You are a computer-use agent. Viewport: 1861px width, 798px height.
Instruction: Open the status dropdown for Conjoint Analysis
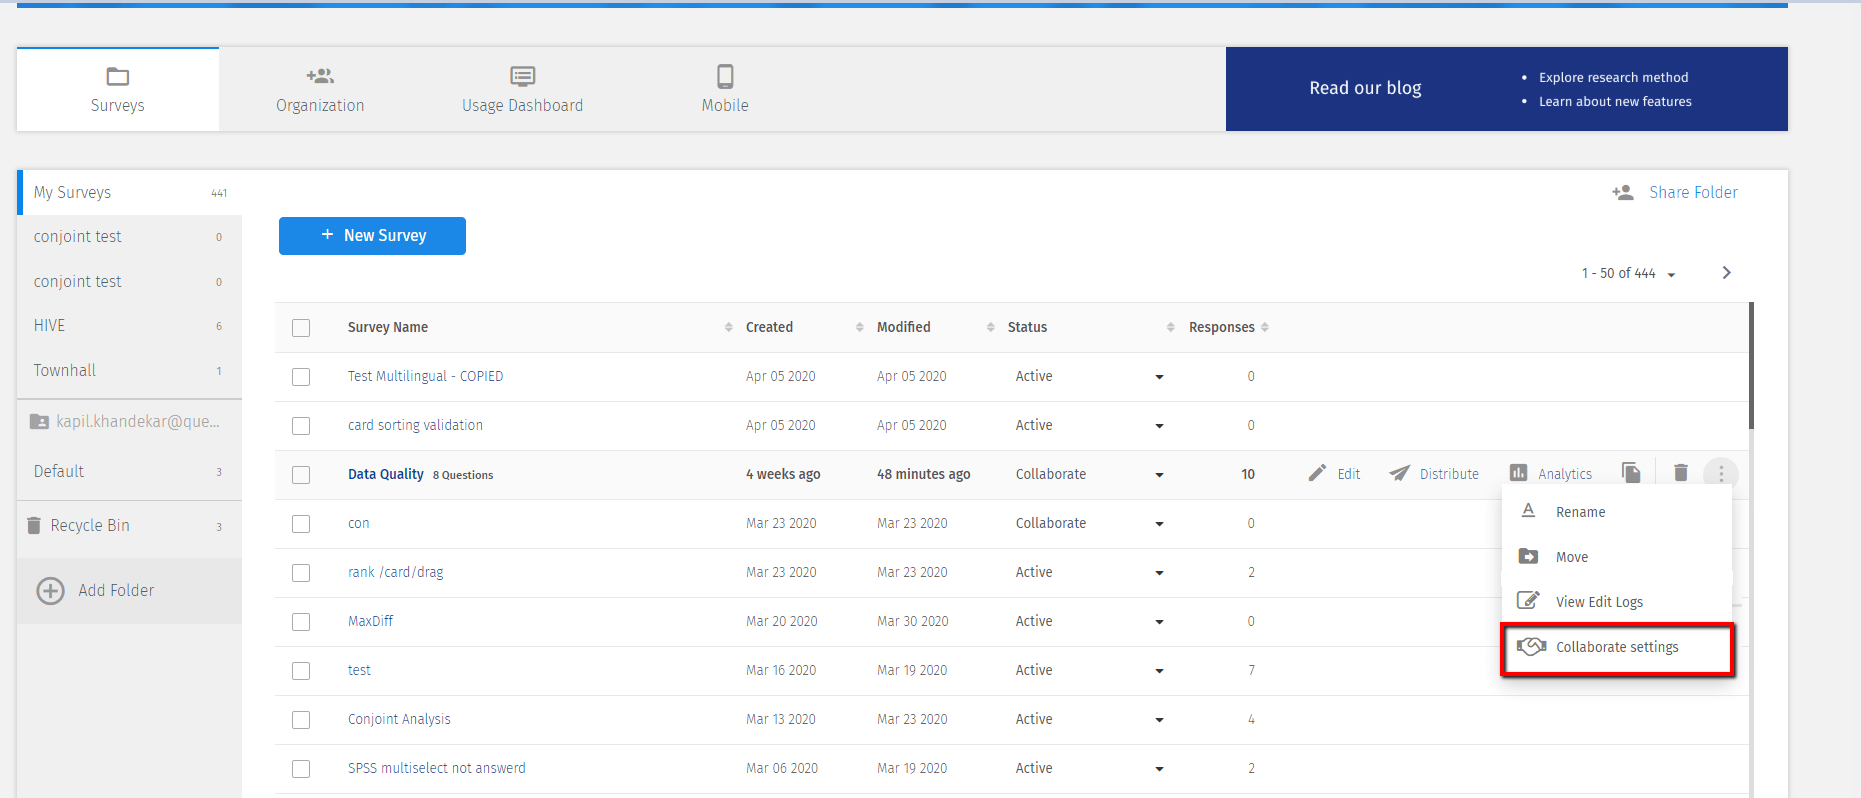[1159, 720]
